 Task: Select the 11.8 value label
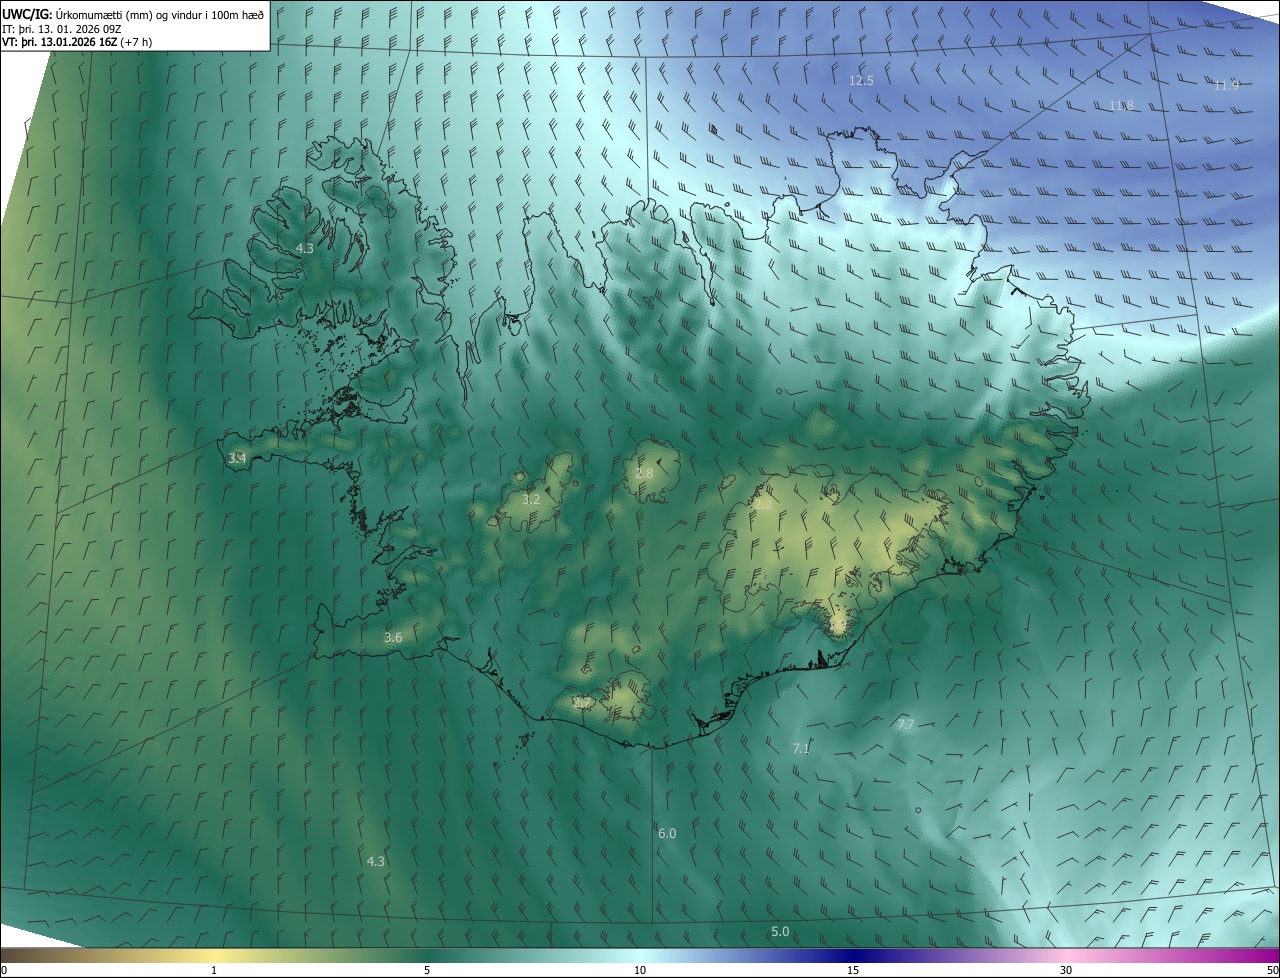1122,106
